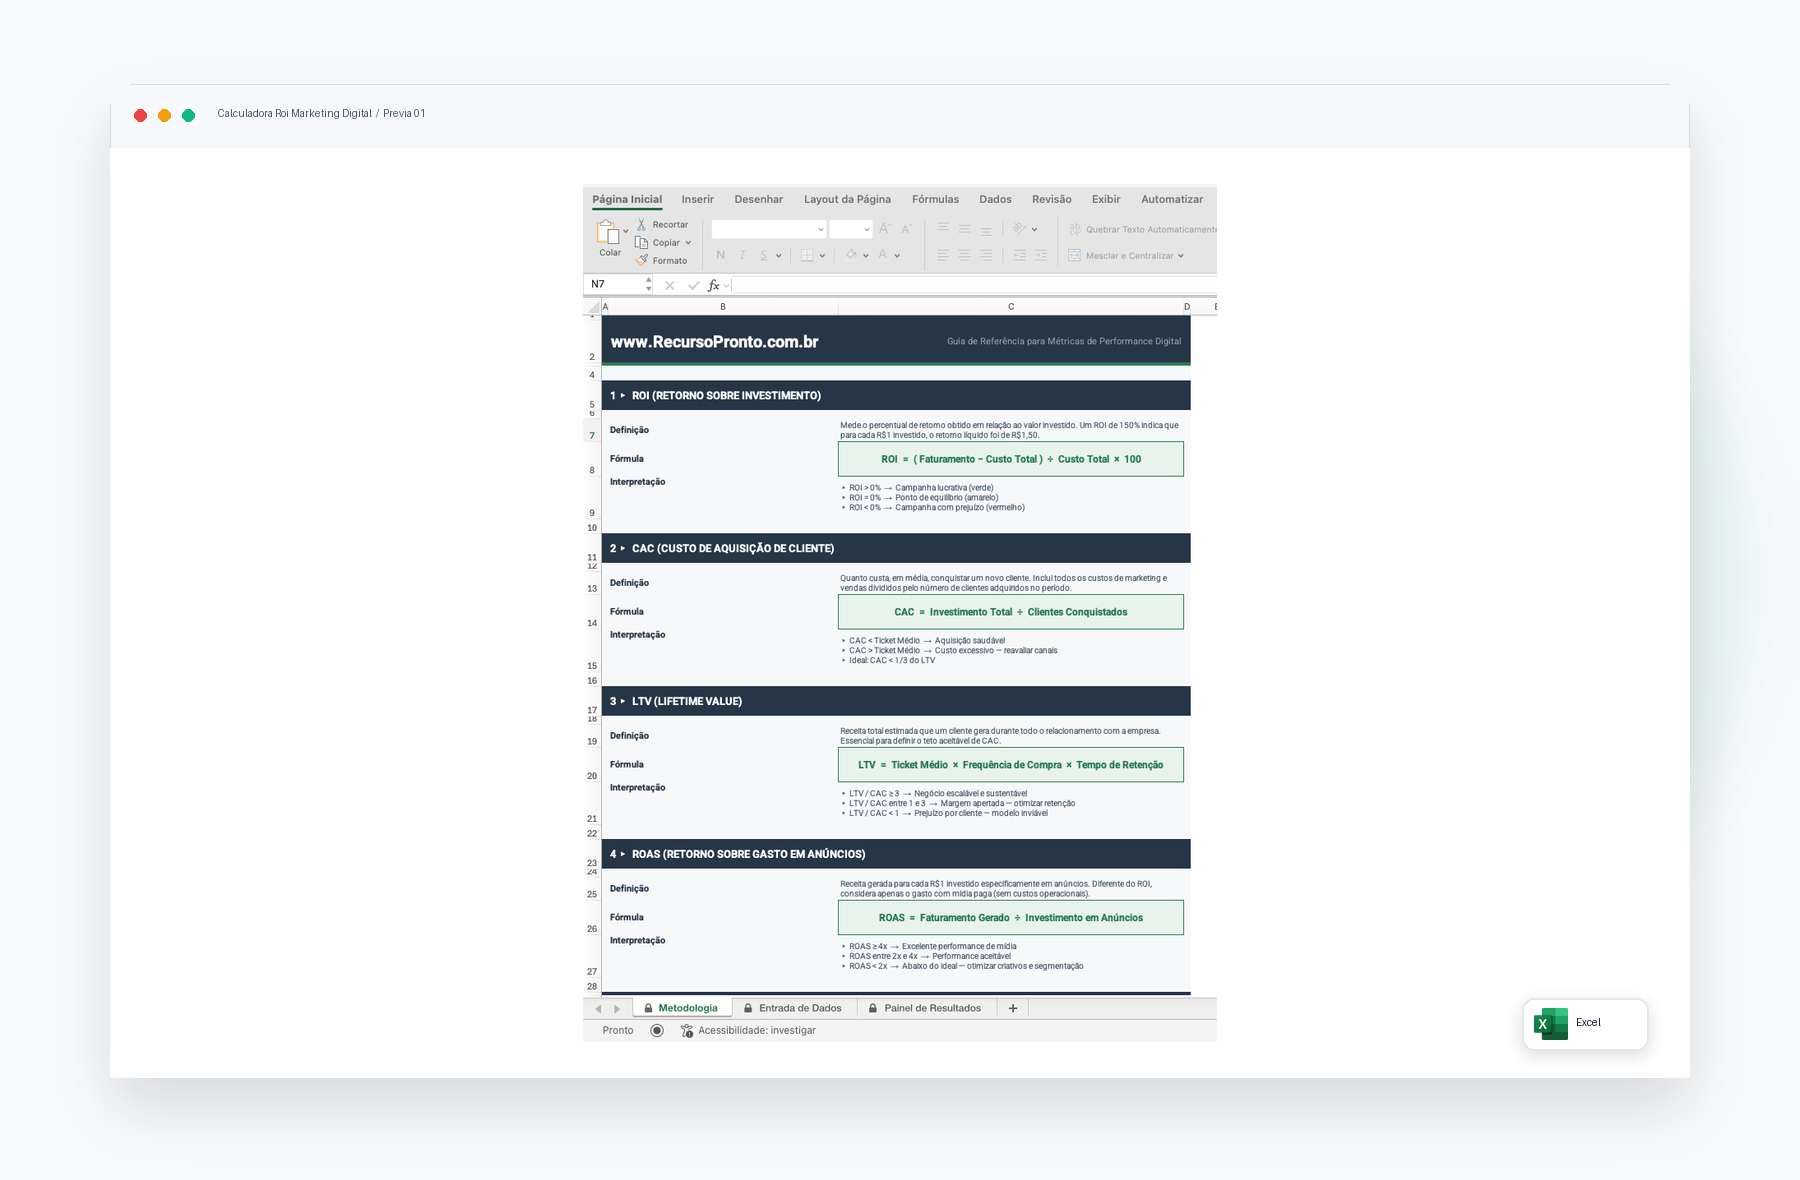The image size is (1800, 1180).
Task: Increase the cell indent
Action: pyautogui.click(x=1041, y=255)
